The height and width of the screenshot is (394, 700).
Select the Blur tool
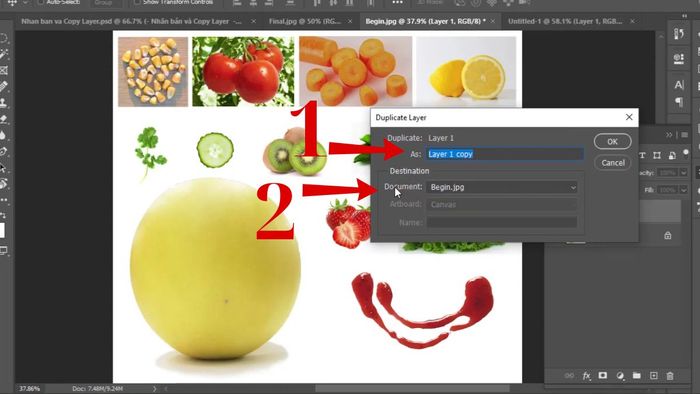4,135
